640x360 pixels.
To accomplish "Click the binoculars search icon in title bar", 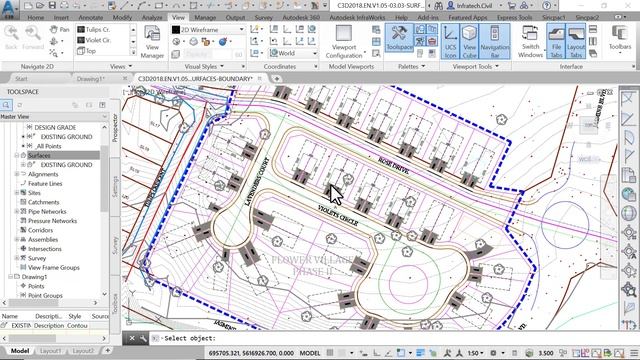I will [x=438, y=6].
